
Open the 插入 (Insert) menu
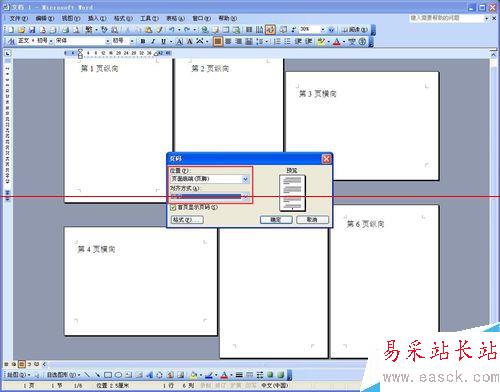point(97,18)
